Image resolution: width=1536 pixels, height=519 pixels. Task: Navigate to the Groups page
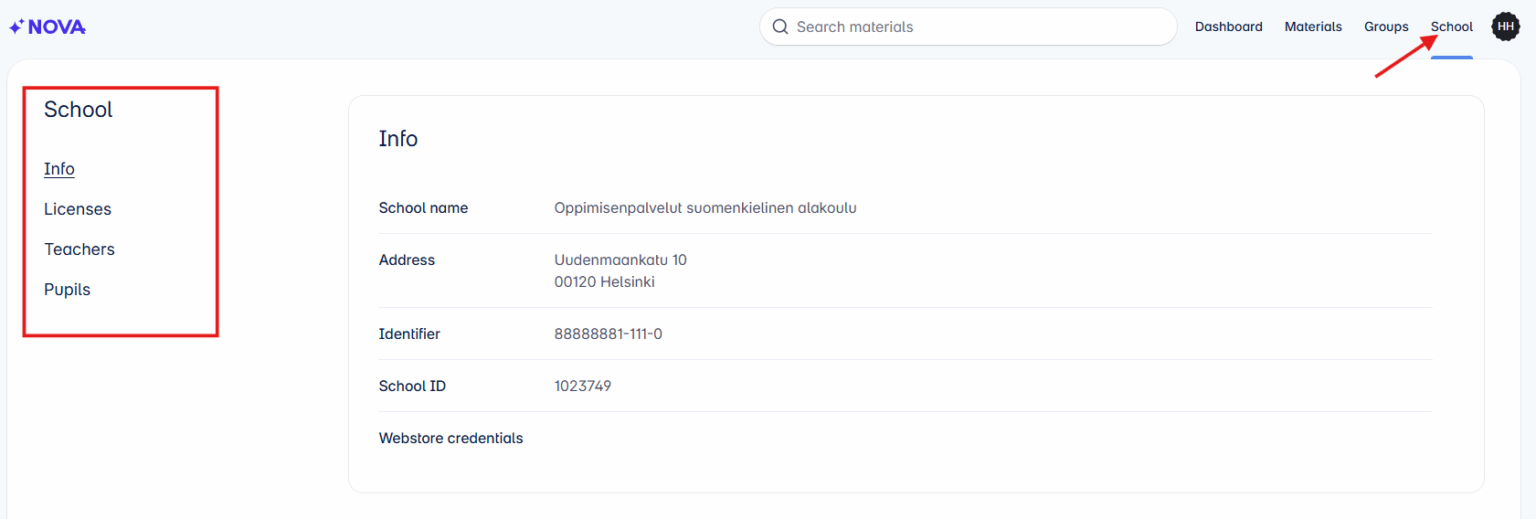(x=1386, y=27)
